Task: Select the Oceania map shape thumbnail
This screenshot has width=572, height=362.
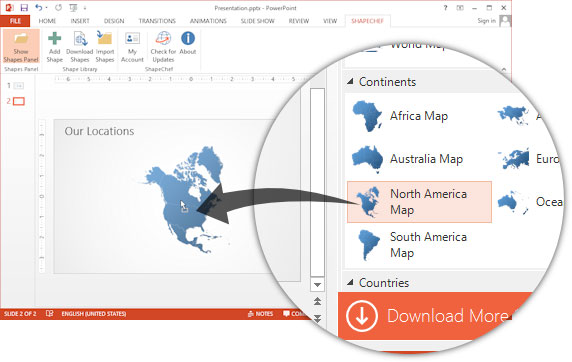Action: pos(513,202)
